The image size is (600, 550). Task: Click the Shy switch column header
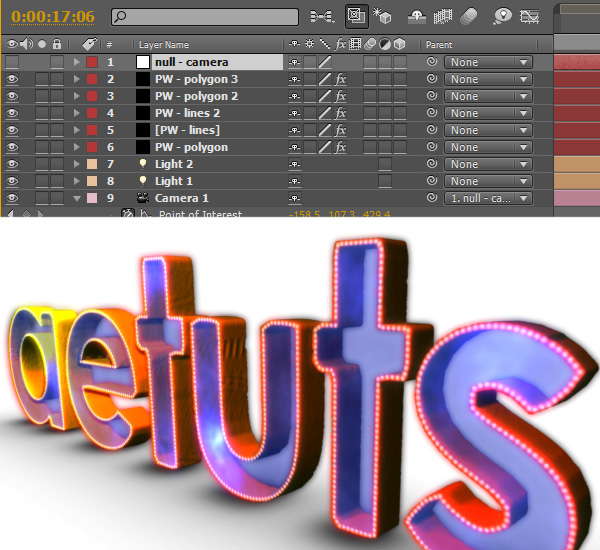pyautogui.click(x=294, y=44)
